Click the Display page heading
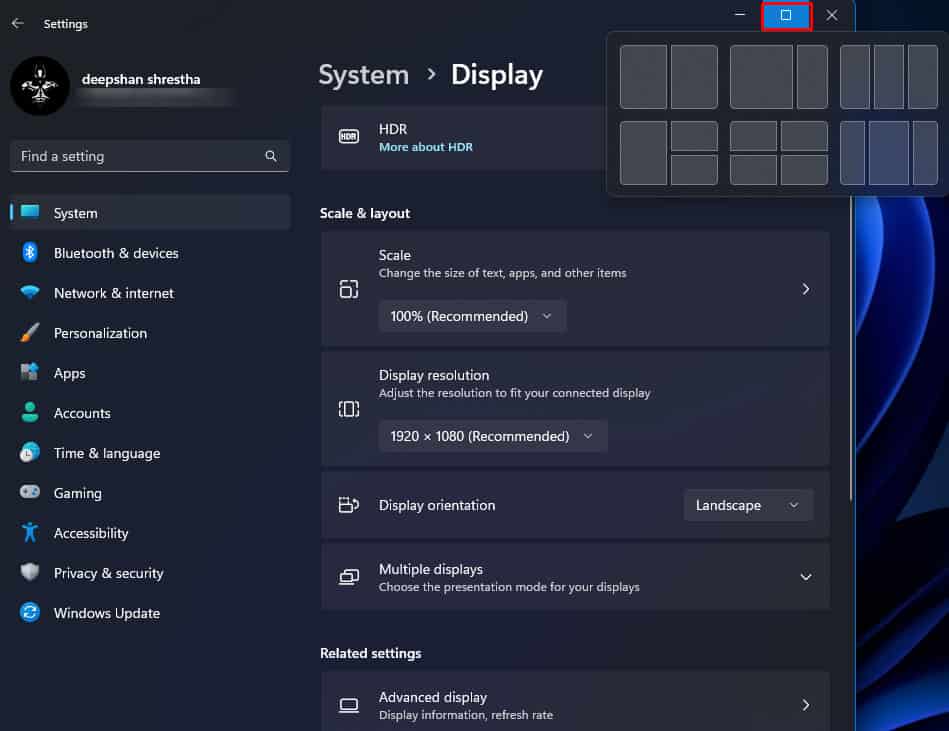 click(496, 76)
